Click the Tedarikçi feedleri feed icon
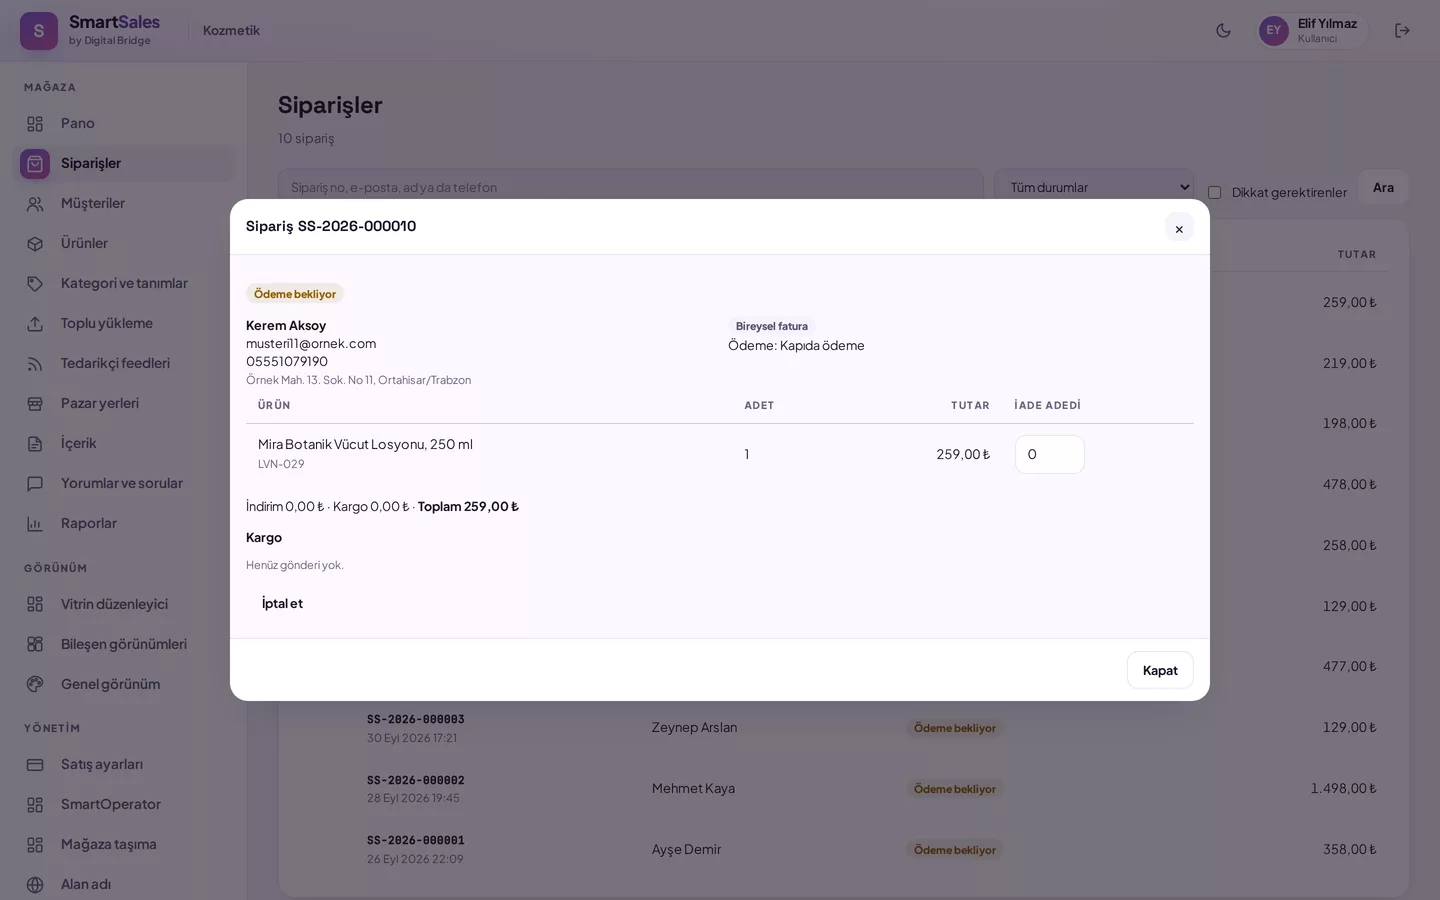The height and width of the screenshot is (900, 1440). click(35, 364)
